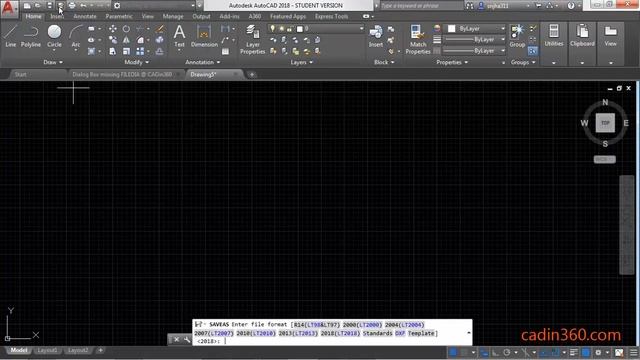Open Layer Properties manager
The width and height of the screenshot is (640, 360).
click(252, 39)
